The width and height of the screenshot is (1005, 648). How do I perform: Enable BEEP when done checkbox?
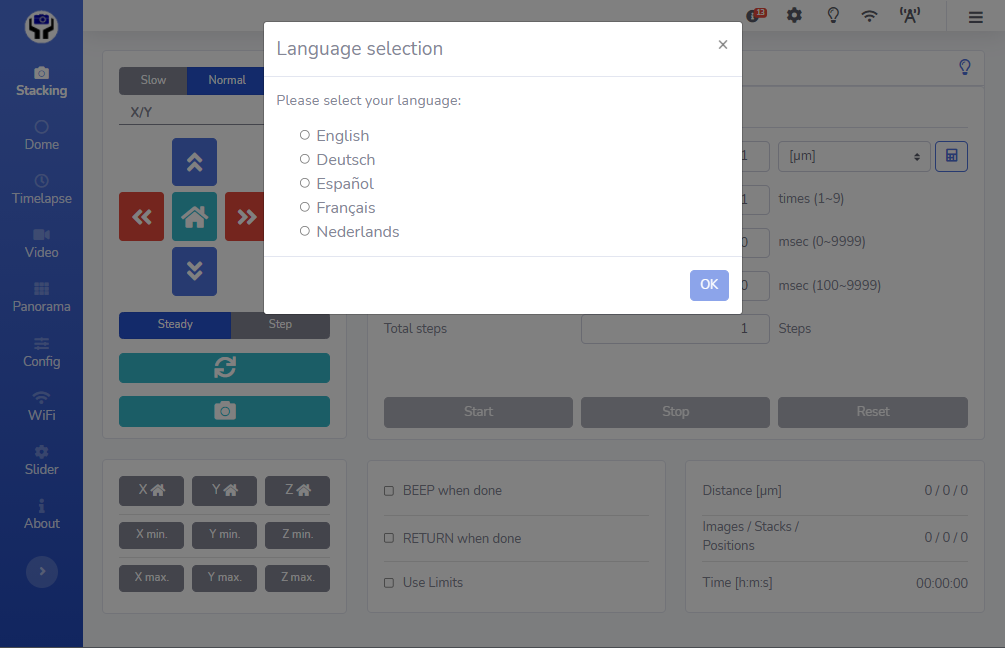click(x=390, y=491)
